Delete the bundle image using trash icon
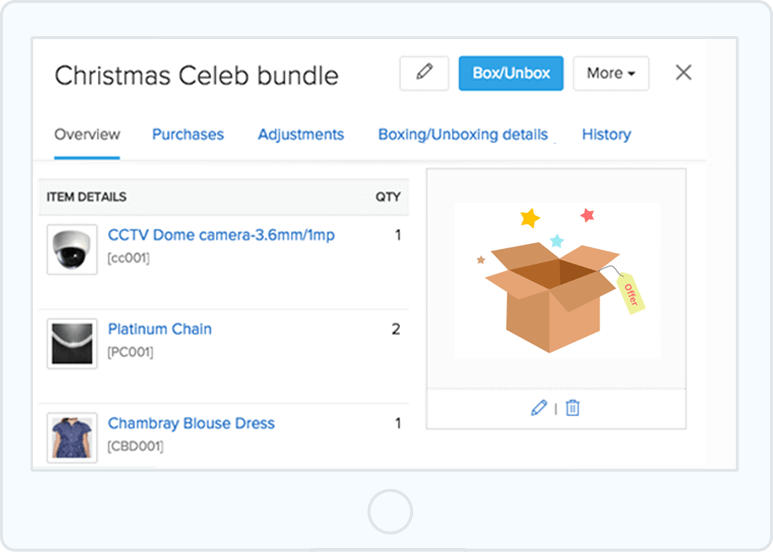Screen dimensions: 773x552 (572, 408)
